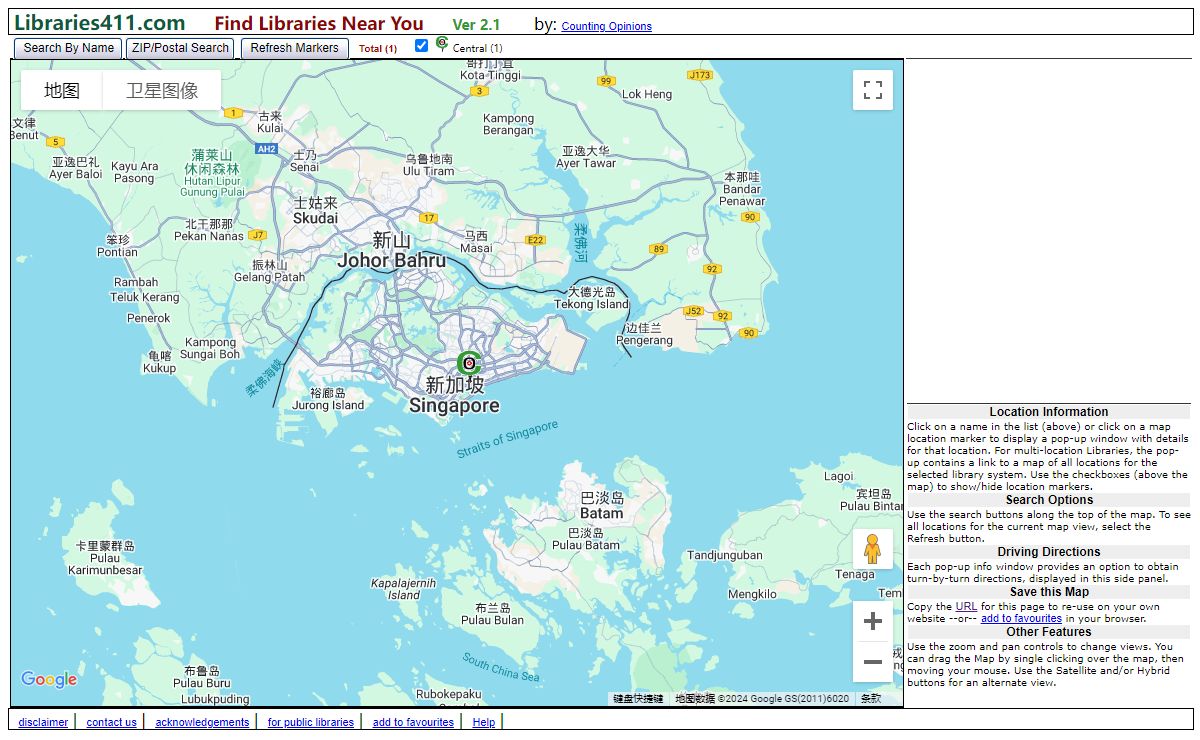Open the for public libraries link
1200x740 pixels.
pyautogui.click(x=311, y=722)
